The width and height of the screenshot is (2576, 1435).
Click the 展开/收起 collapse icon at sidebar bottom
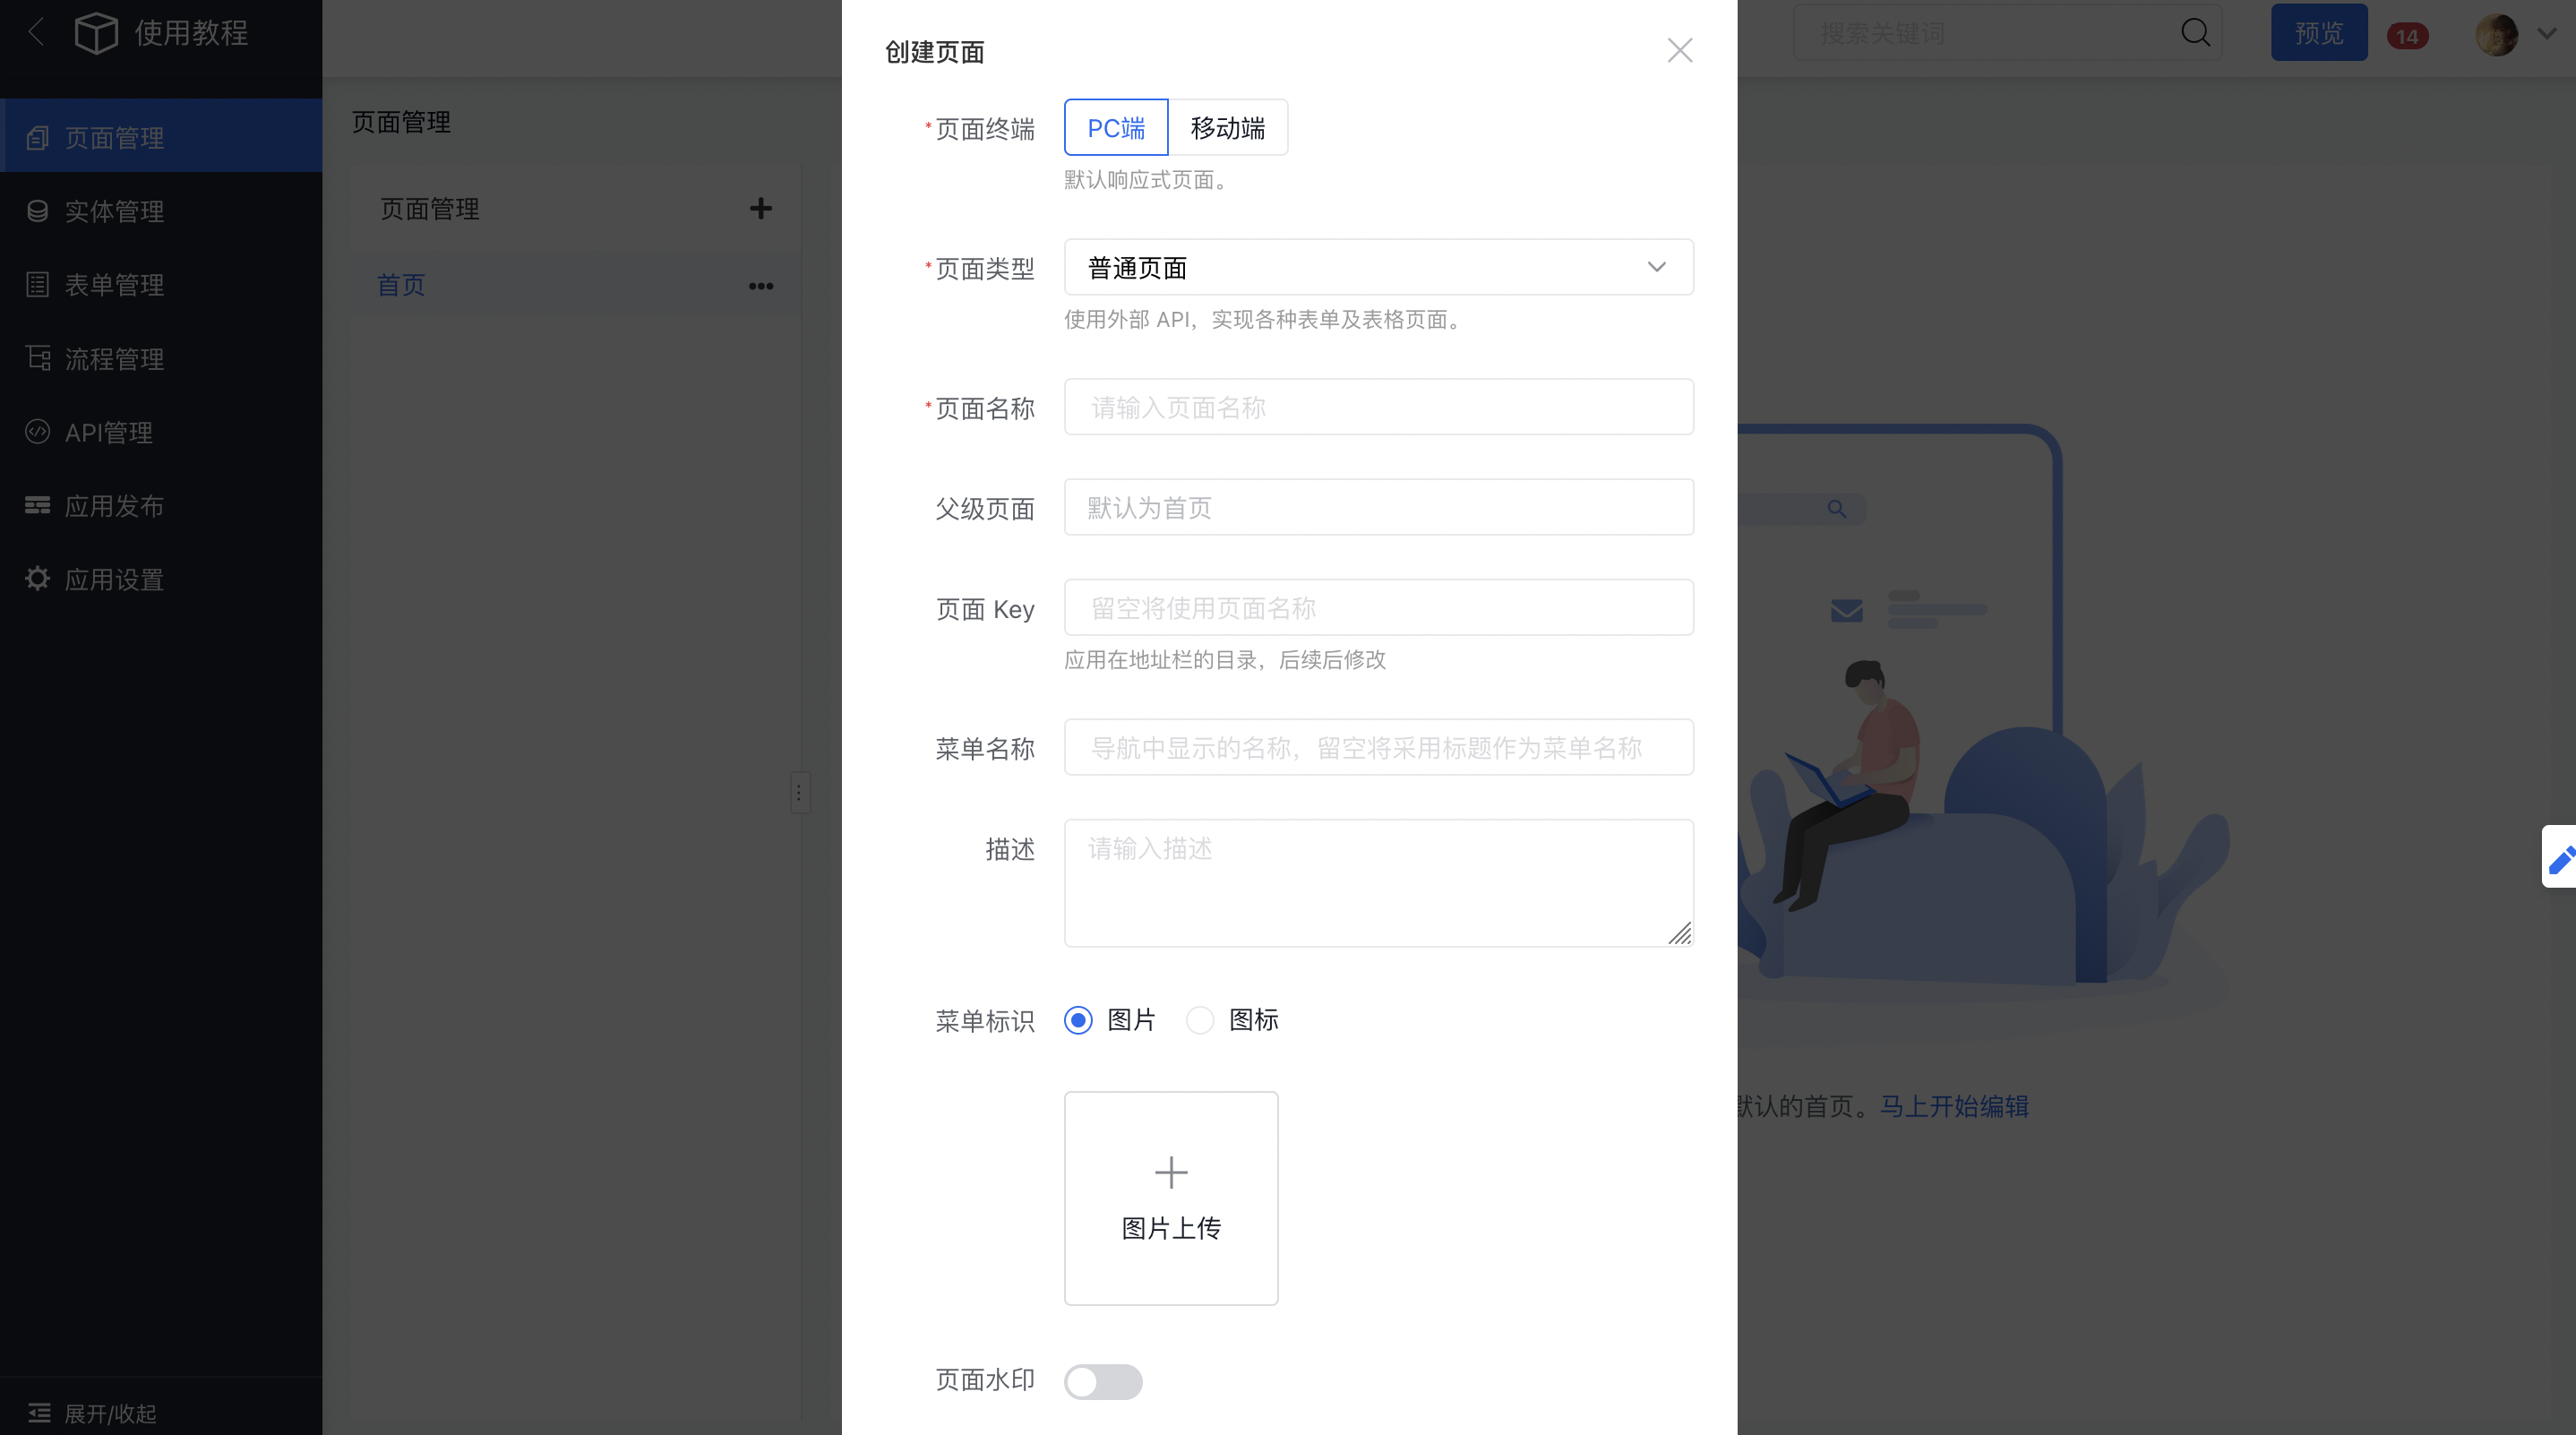coord(39,1412)
